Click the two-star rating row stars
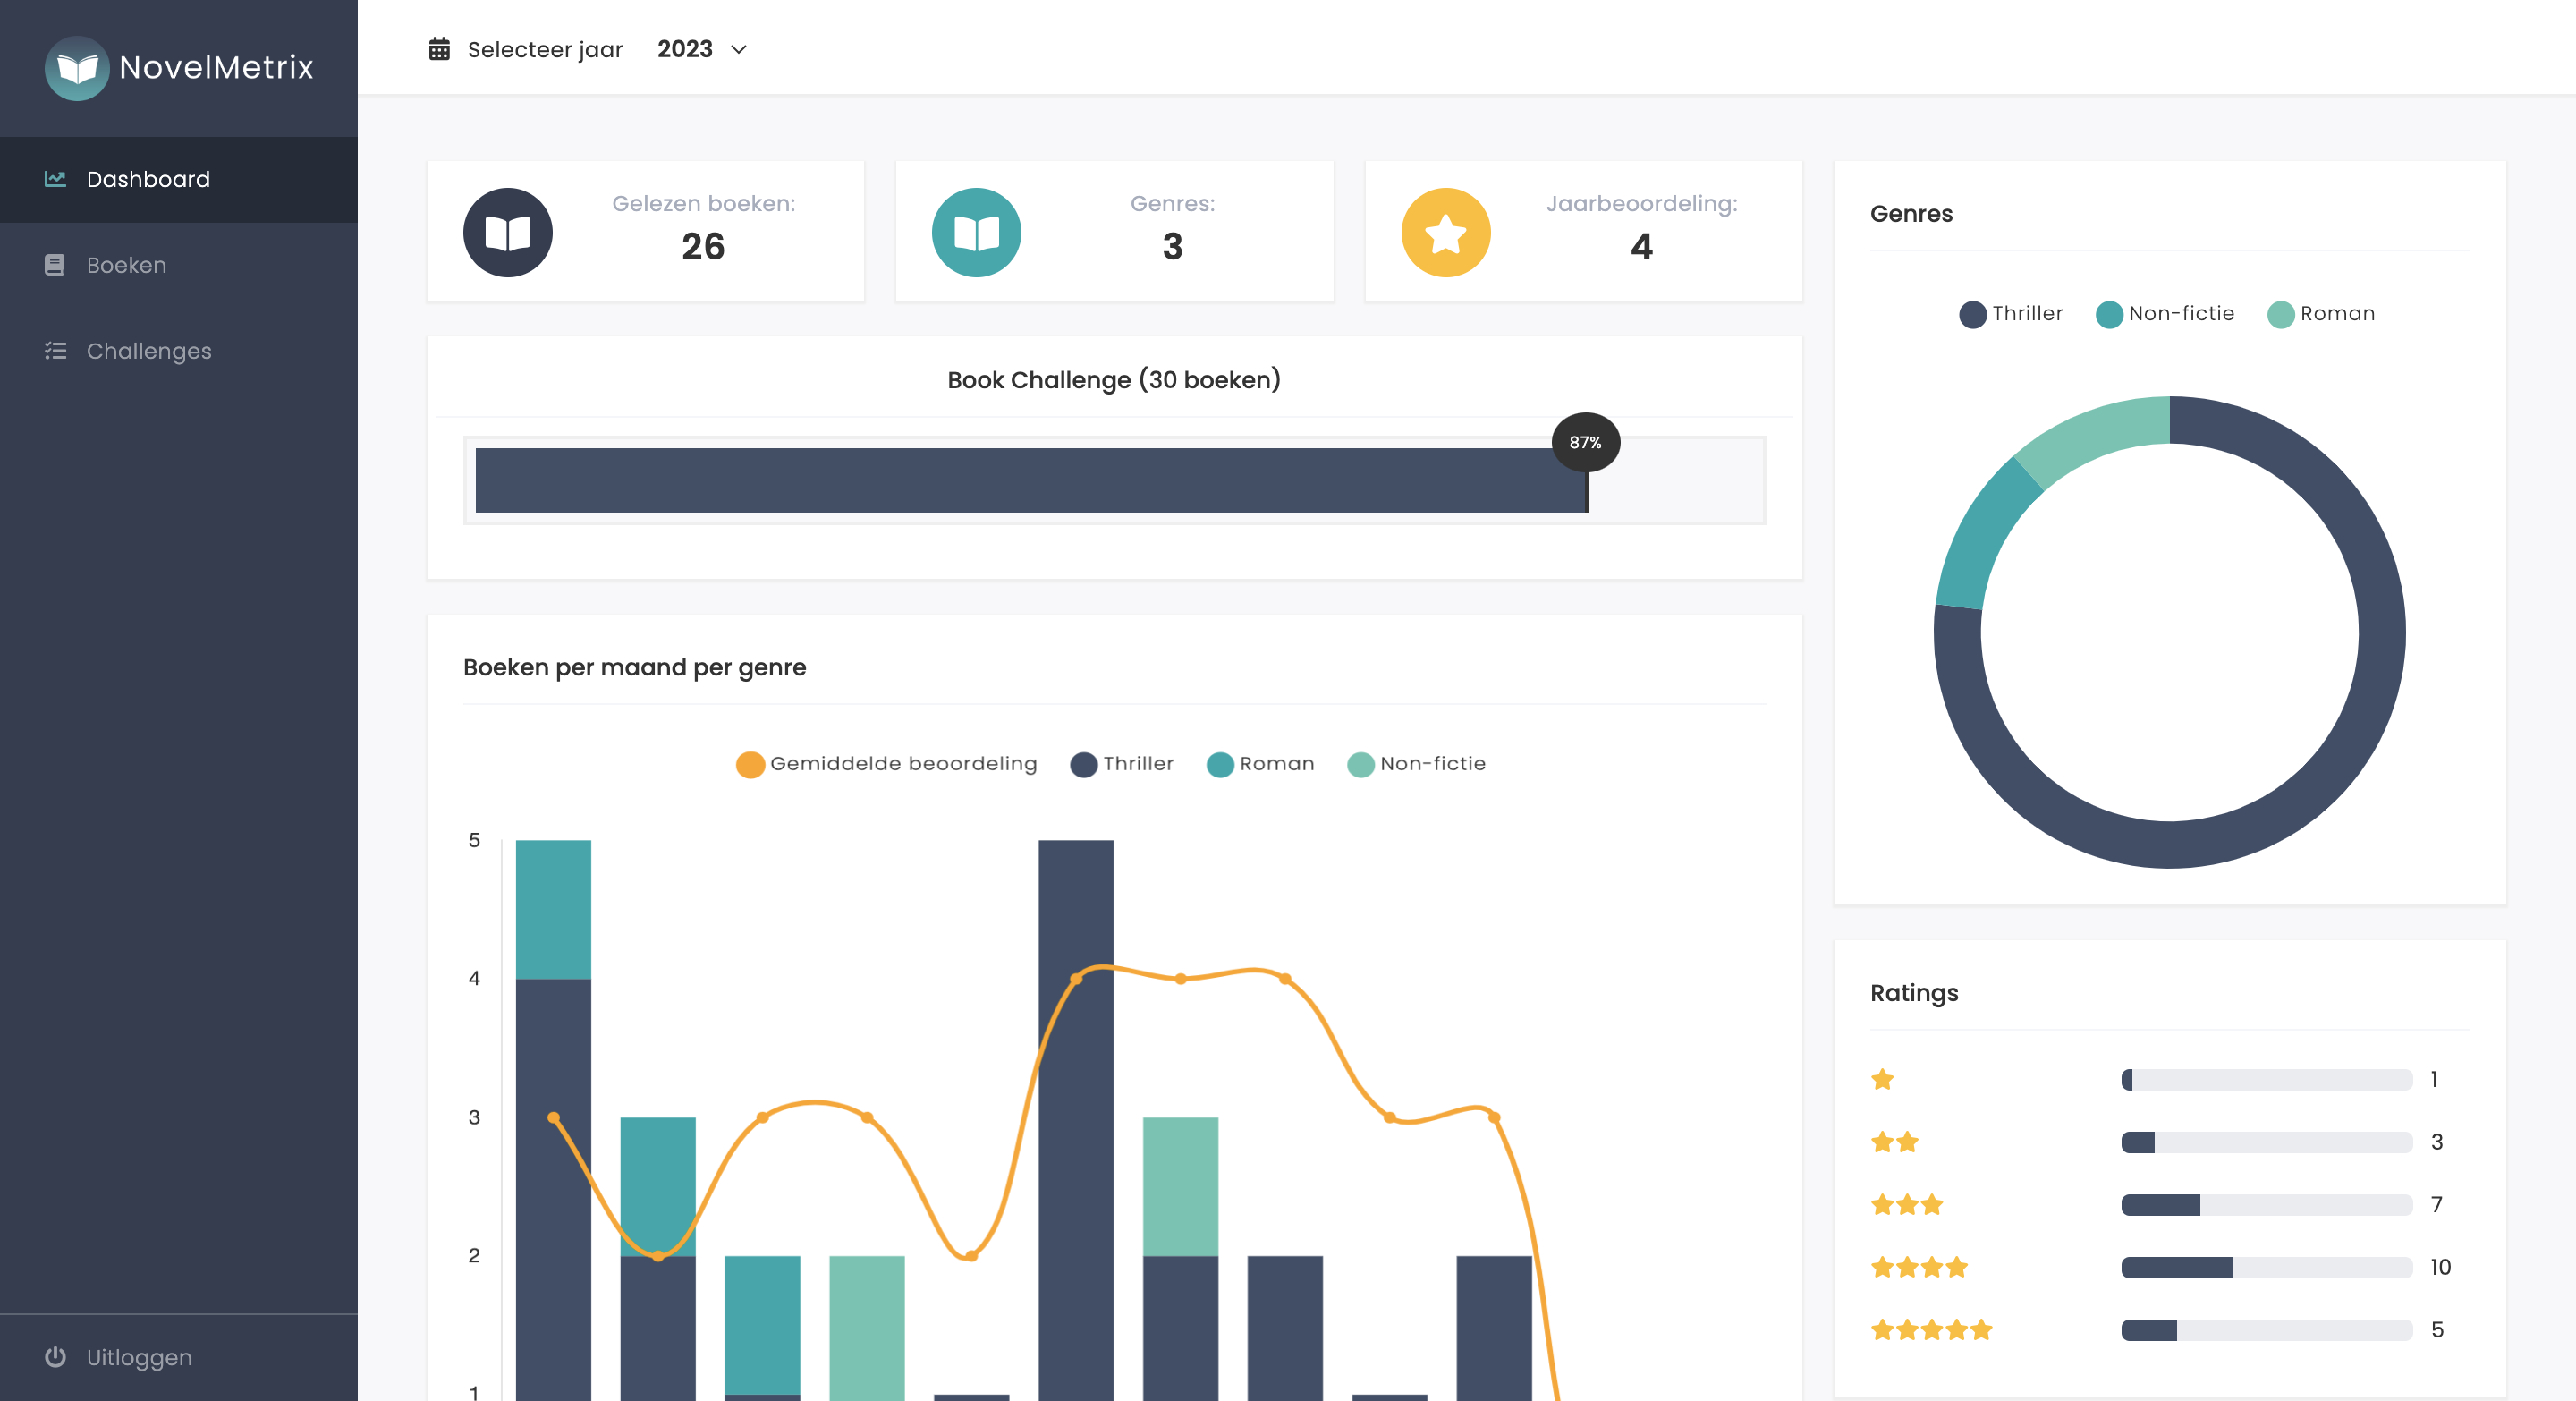Image resolution: width=2576 pixels, height=1401 pixels. point(1895,1142)
